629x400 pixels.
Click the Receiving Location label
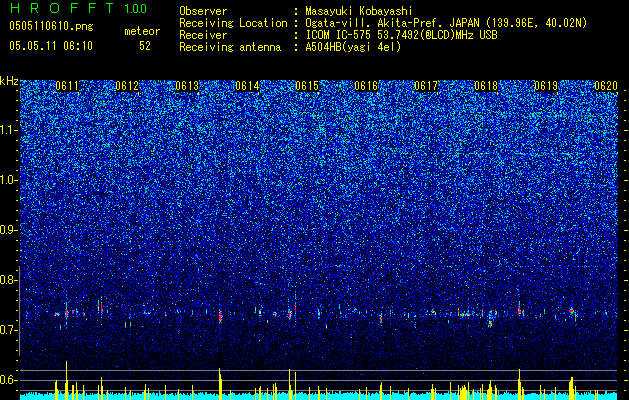[x=233, y=23]
